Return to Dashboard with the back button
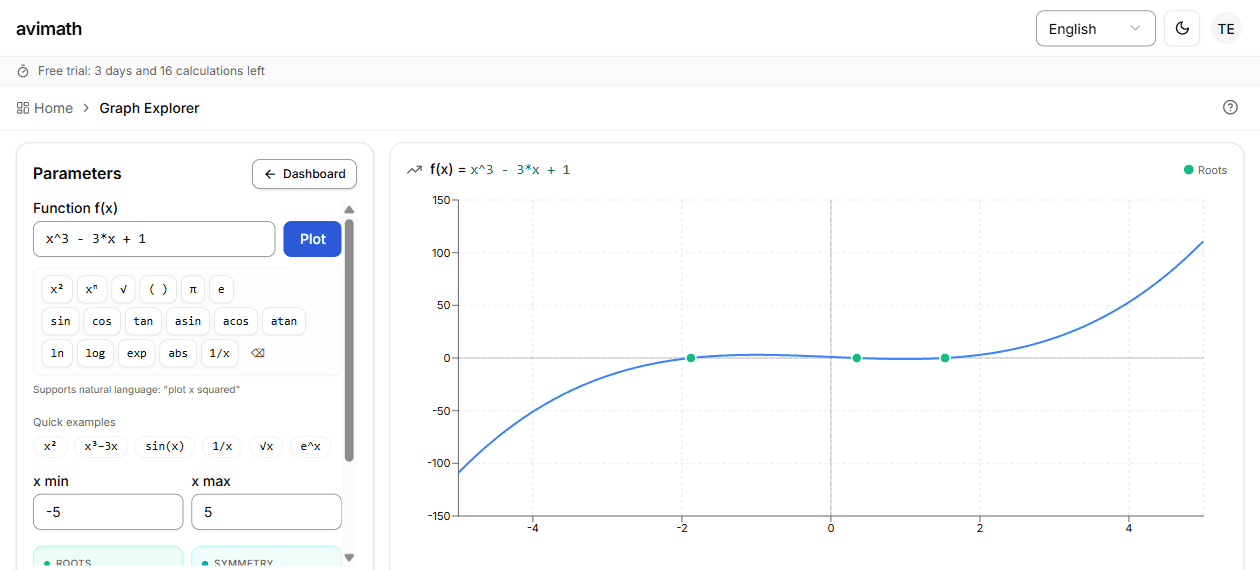Image resolution: width=1260 pixels, height=570 pixels. 304,174
